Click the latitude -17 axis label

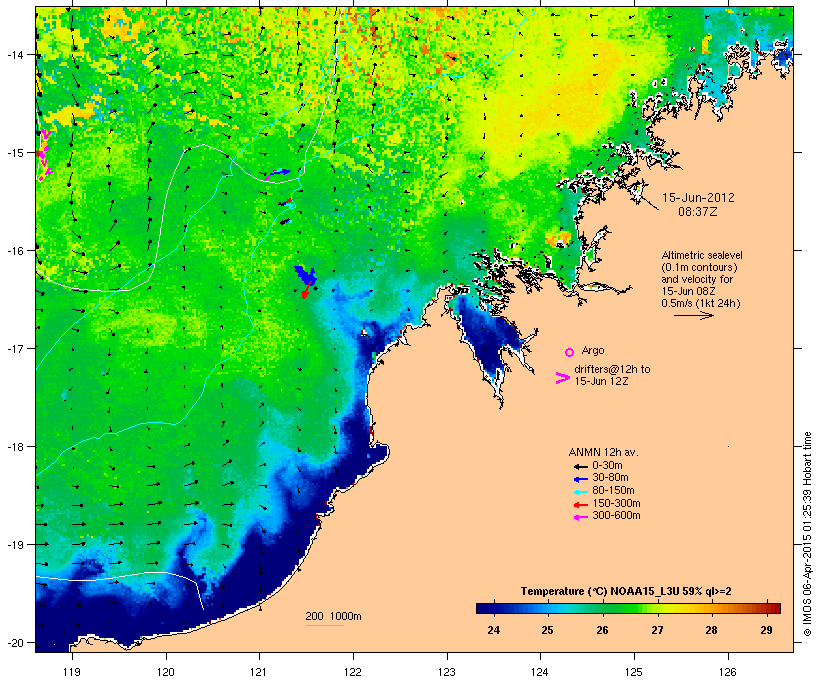pos(15,348)
